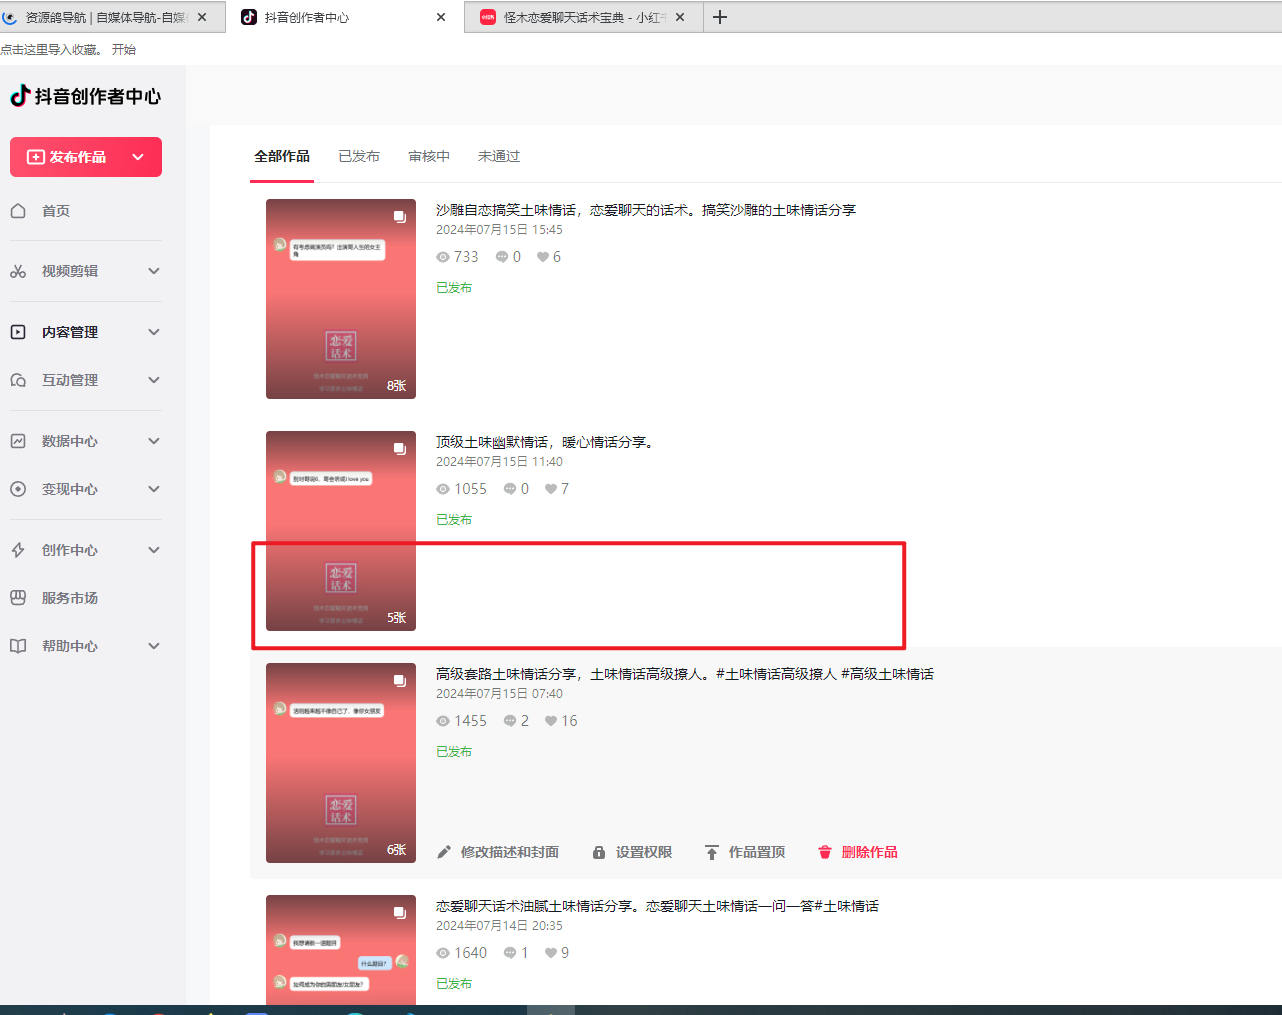Click the heart icon showing 7 likes

tap(551, 489)
